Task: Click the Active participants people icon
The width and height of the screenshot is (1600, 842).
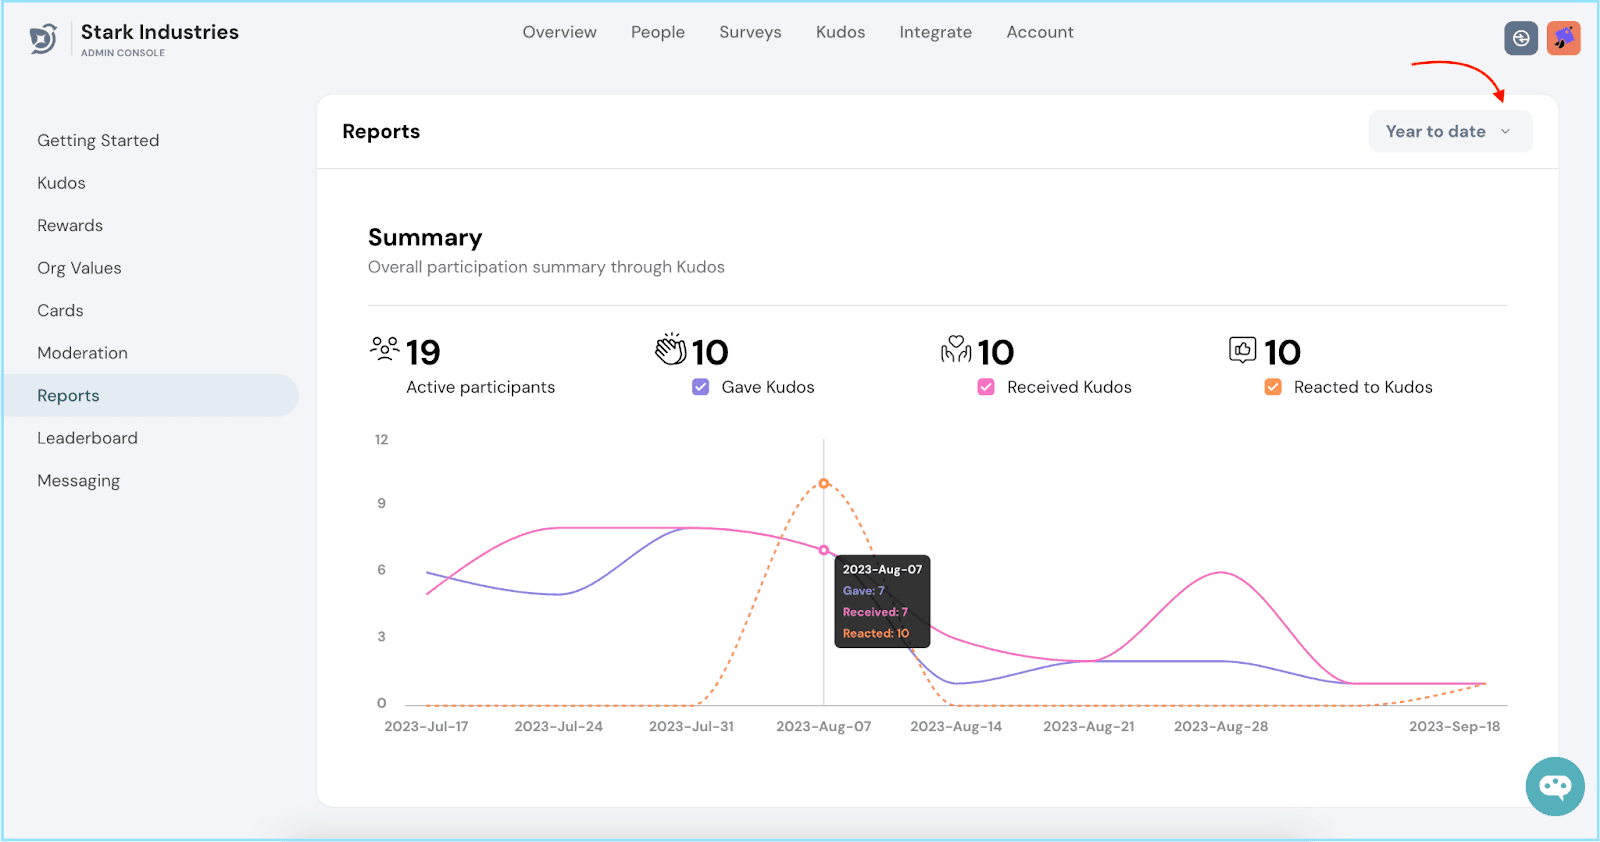Action: coord(384,349)
